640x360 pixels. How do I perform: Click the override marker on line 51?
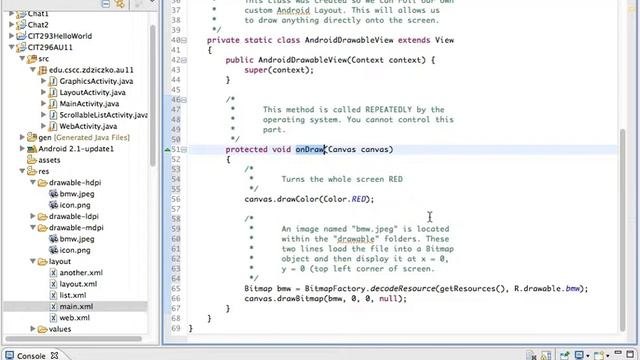coord(167,150)
